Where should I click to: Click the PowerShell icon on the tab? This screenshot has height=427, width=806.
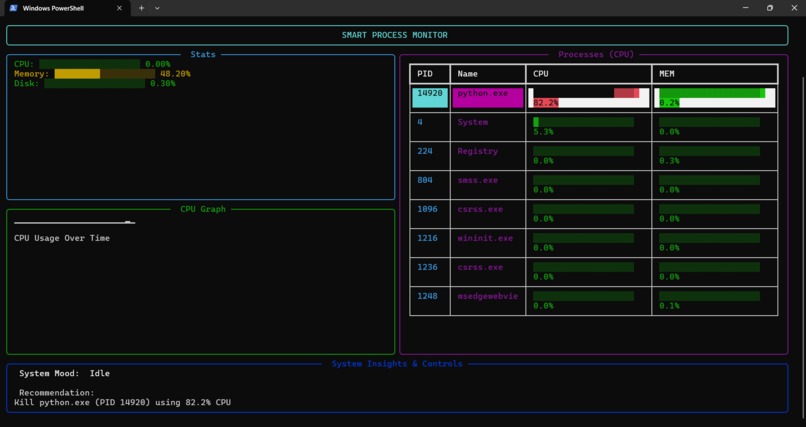pyautogui.click(x=14, y=8)
